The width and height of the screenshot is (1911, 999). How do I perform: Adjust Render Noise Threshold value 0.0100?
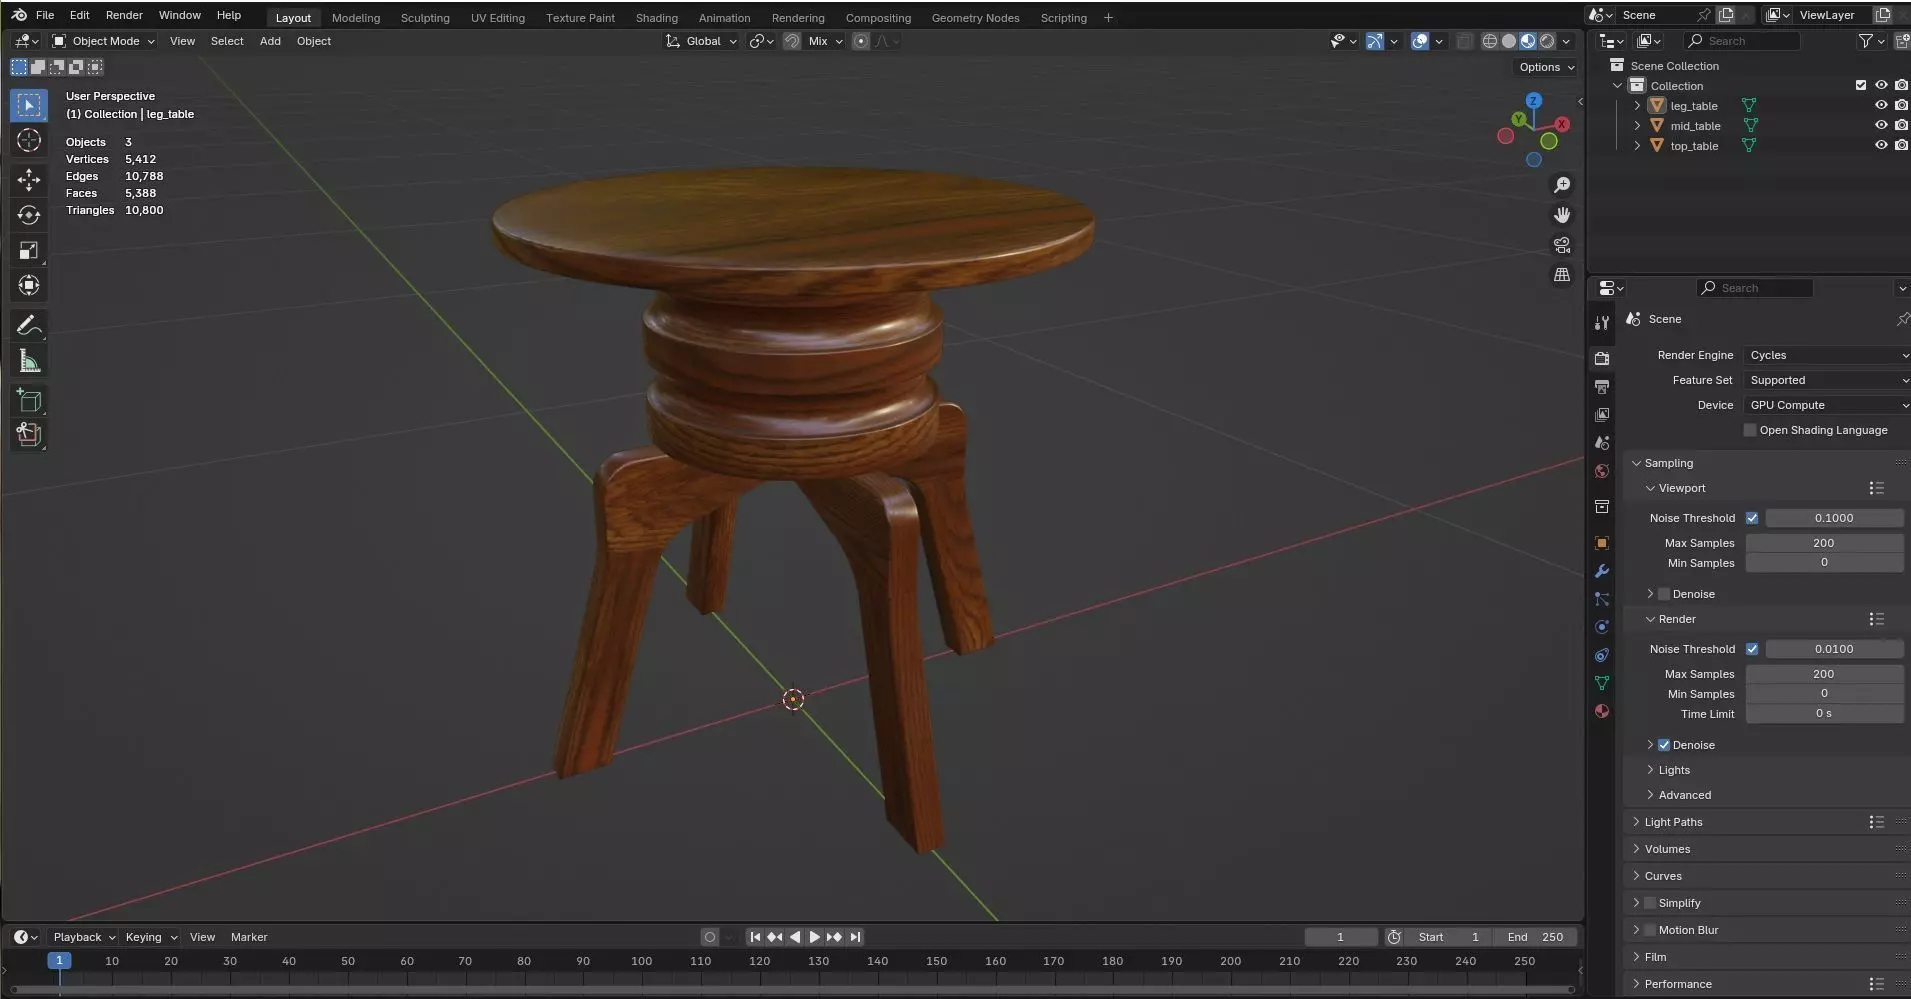1834,649
